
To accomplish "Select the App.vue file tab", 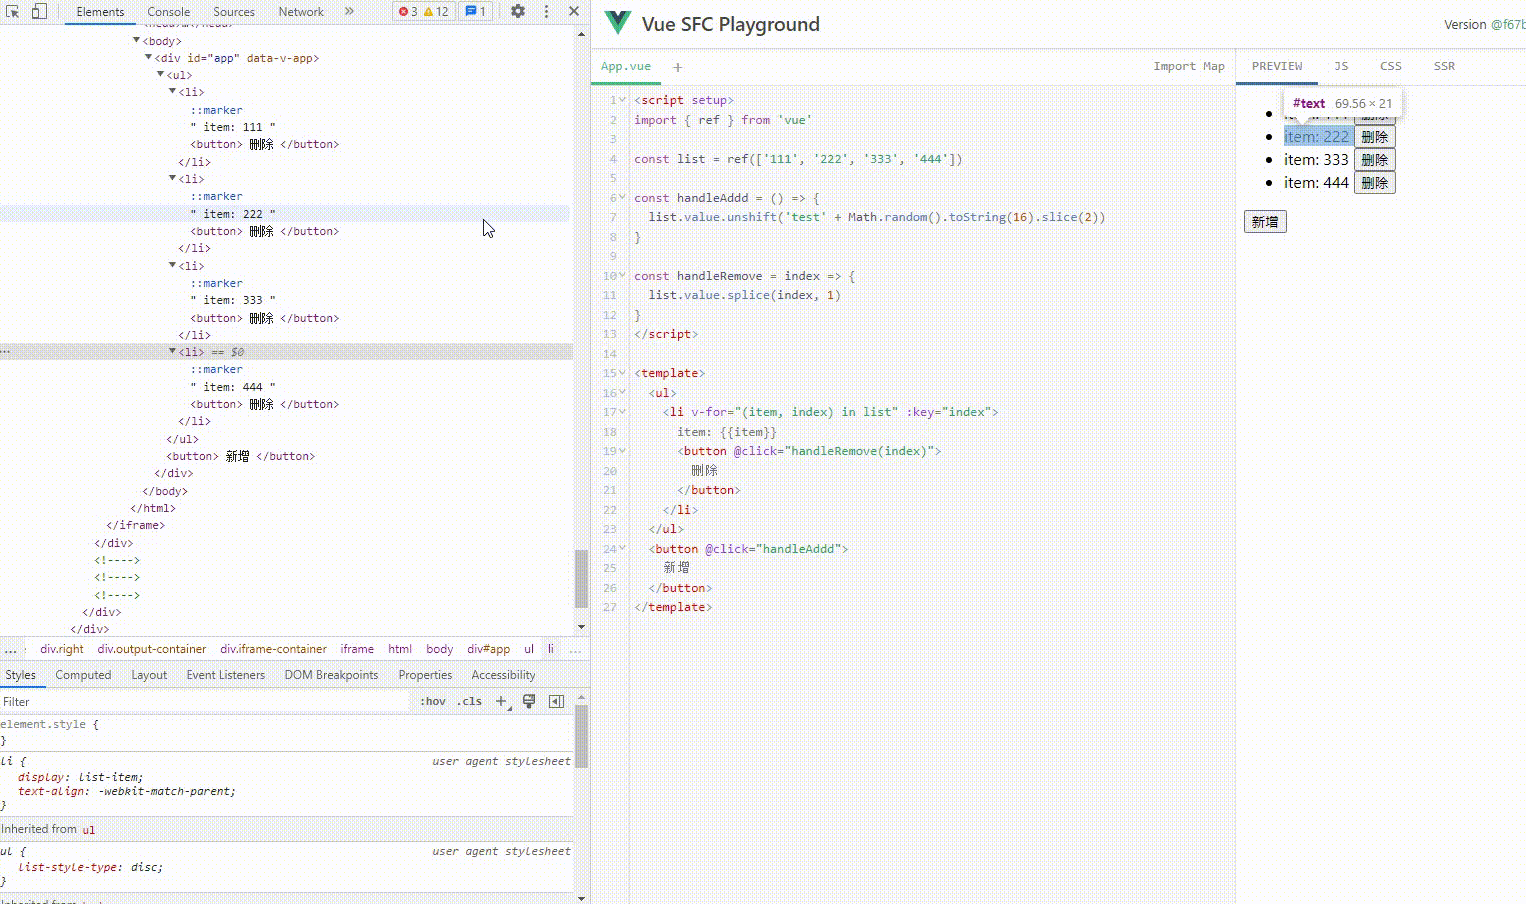I will pos(626,67).
